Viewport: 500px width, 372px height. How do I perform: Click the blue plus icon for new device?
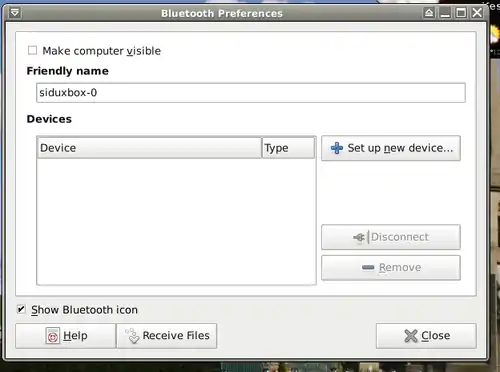[337, 148]
